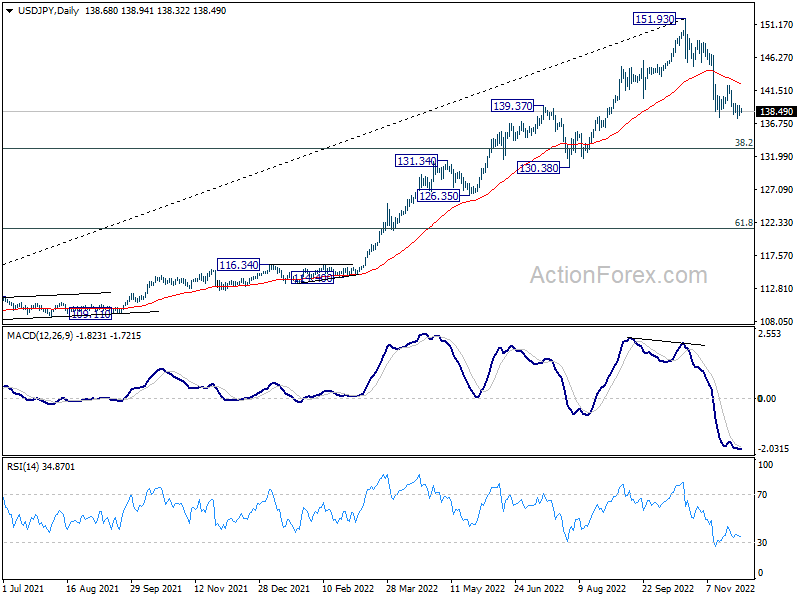Select the 131.340 price label
This screenshot has width=800, height=600.
(416, 161)
